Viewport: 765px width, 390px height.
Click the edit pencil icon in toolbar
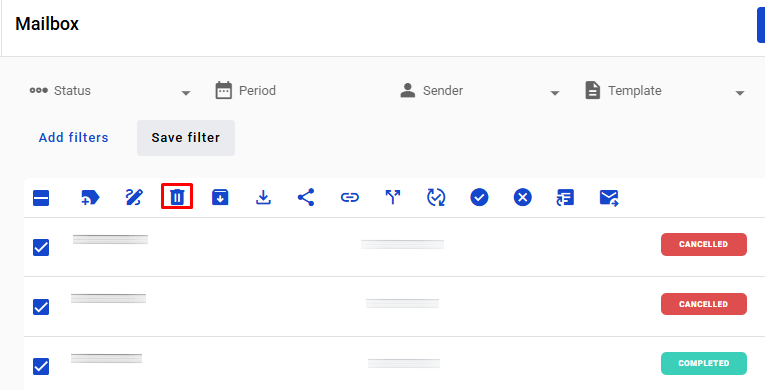point(134,198)
